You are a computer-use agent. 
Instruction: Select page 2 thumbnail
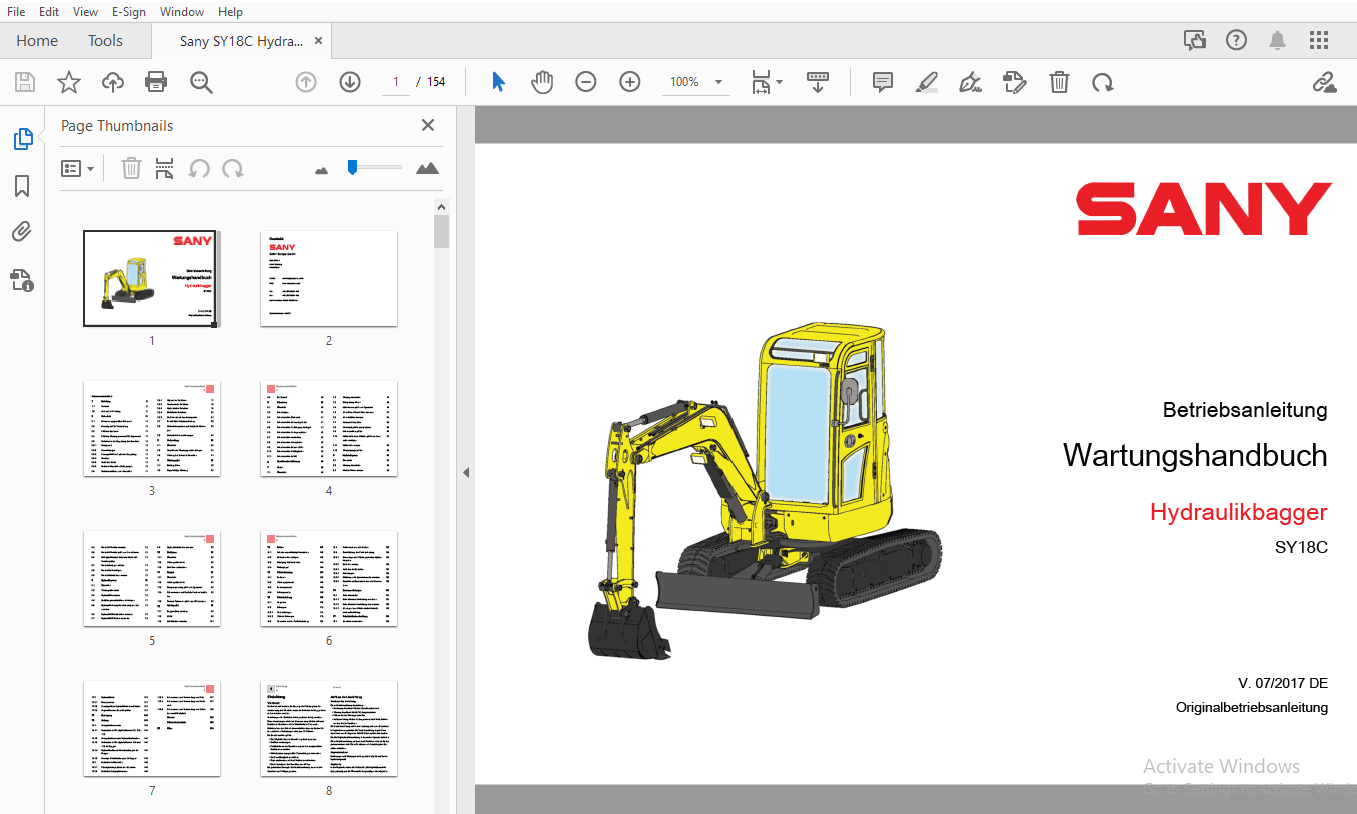pyautogui.click(x=329, y=279)
